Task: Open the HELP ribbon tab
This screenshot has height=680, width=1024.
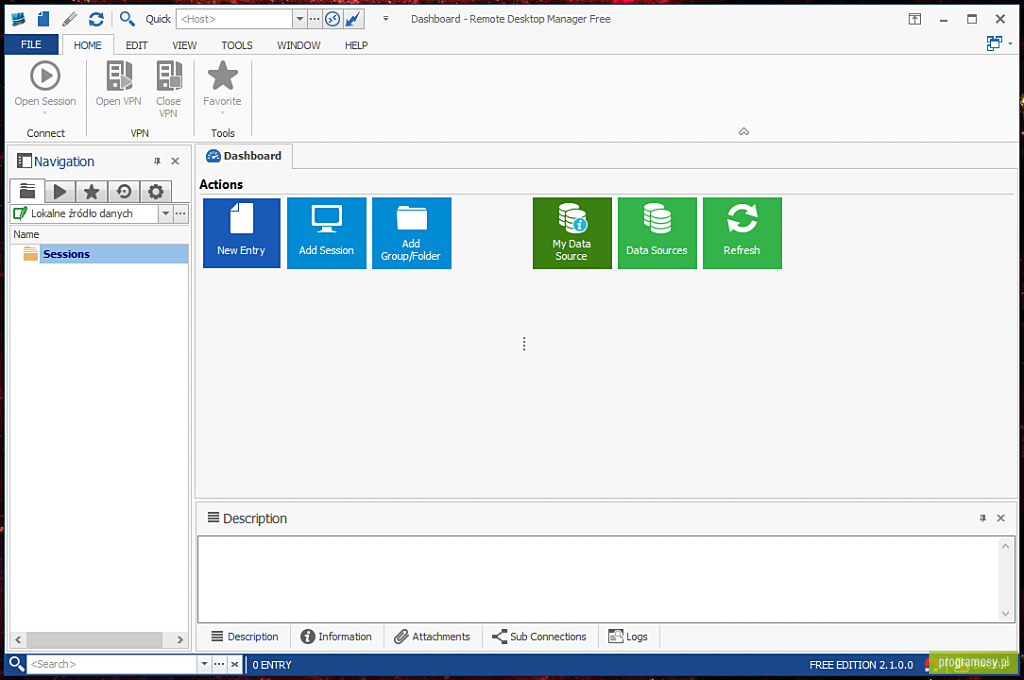Action: (356, 45)
